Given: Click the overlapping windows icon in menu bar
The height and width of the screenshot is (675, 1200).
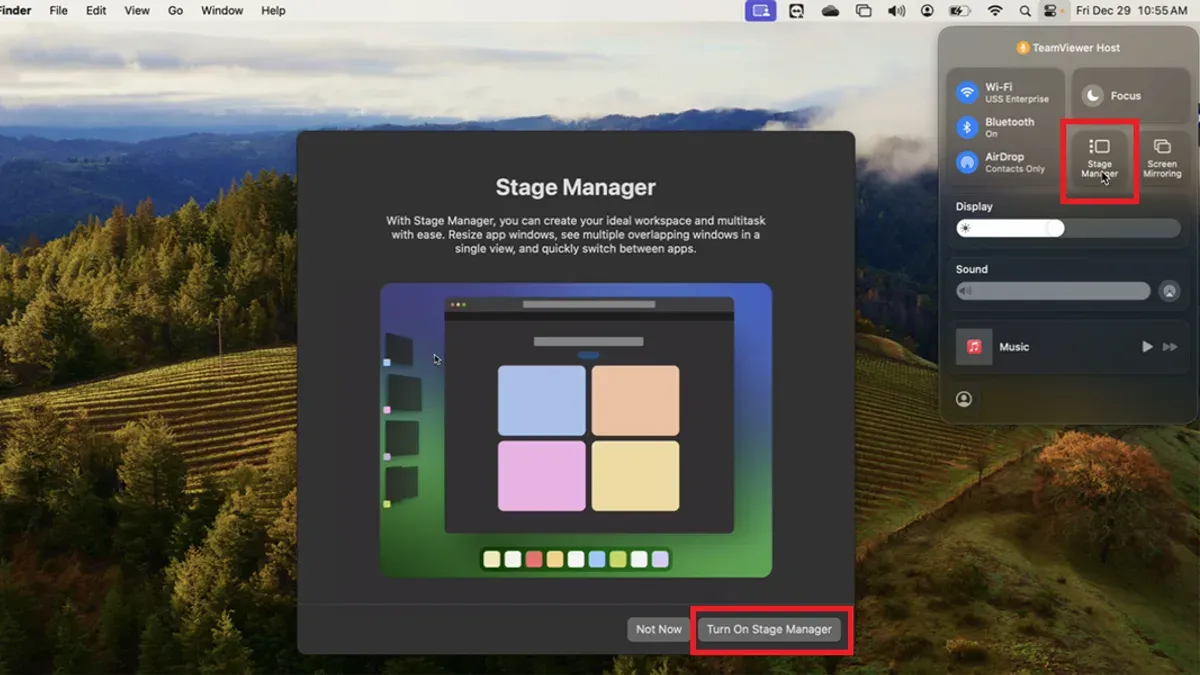Looking at the screenshot, I should pyautogui.click(x=863, y=11).
